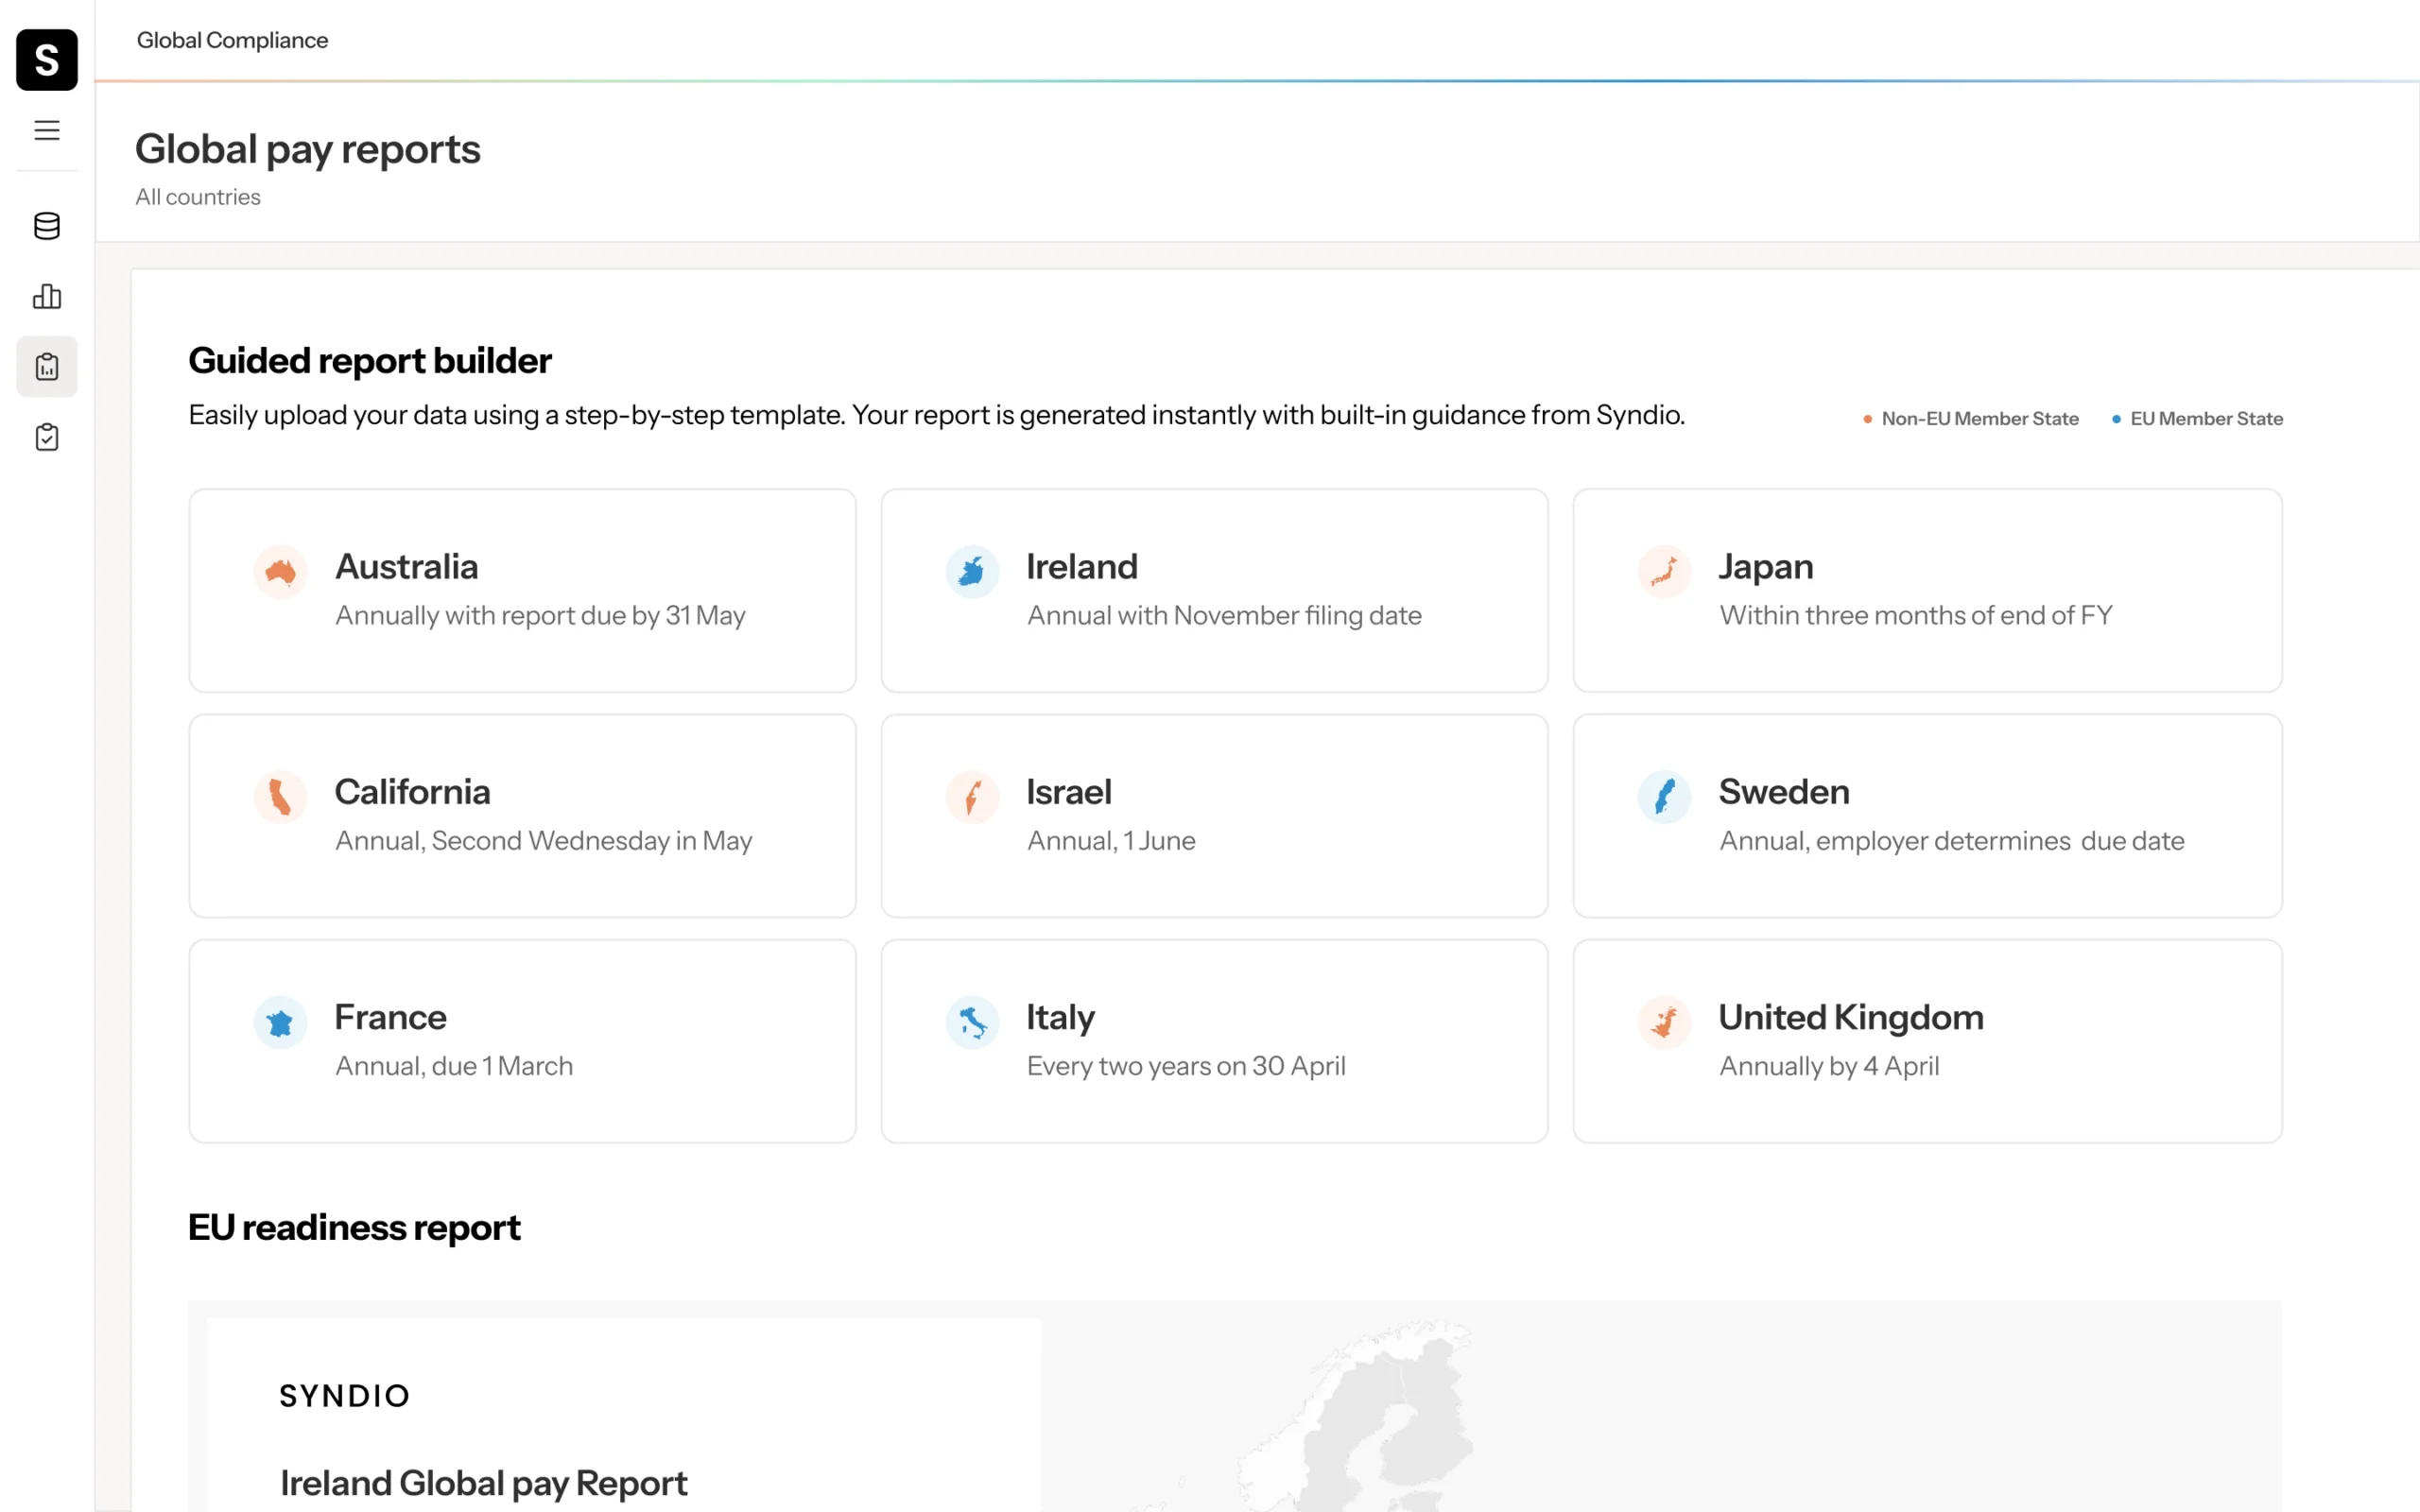Open the France report card title
This screenshot has height=1512, width=2420.
click(391, 1017)
